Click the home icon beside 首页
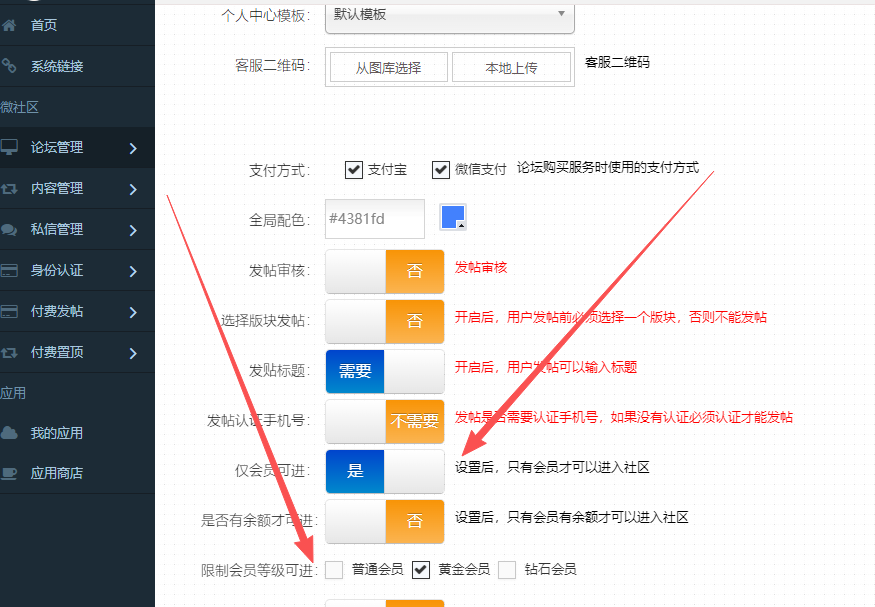This screenshot has width=875, height=607. point(10,25)
